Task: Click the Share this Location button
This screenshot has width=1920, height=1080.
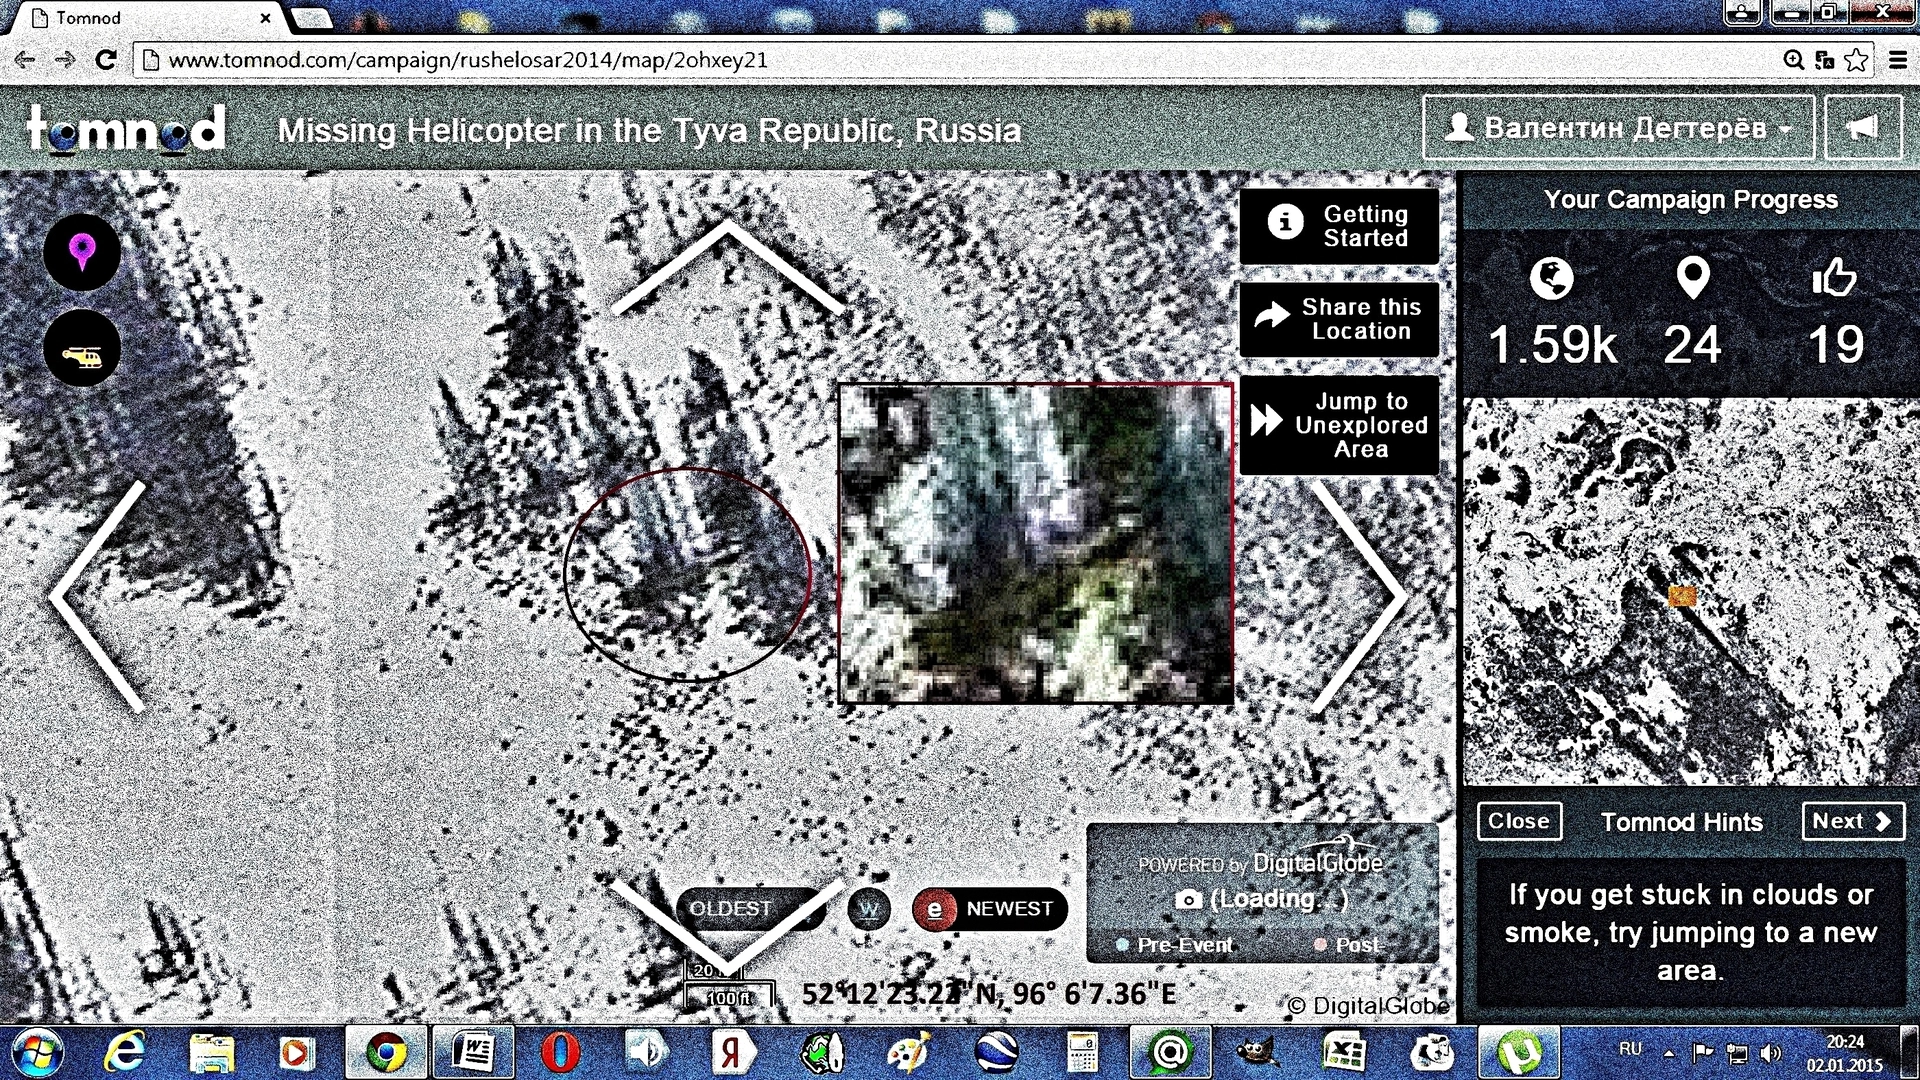Action: coord(1339,319)
